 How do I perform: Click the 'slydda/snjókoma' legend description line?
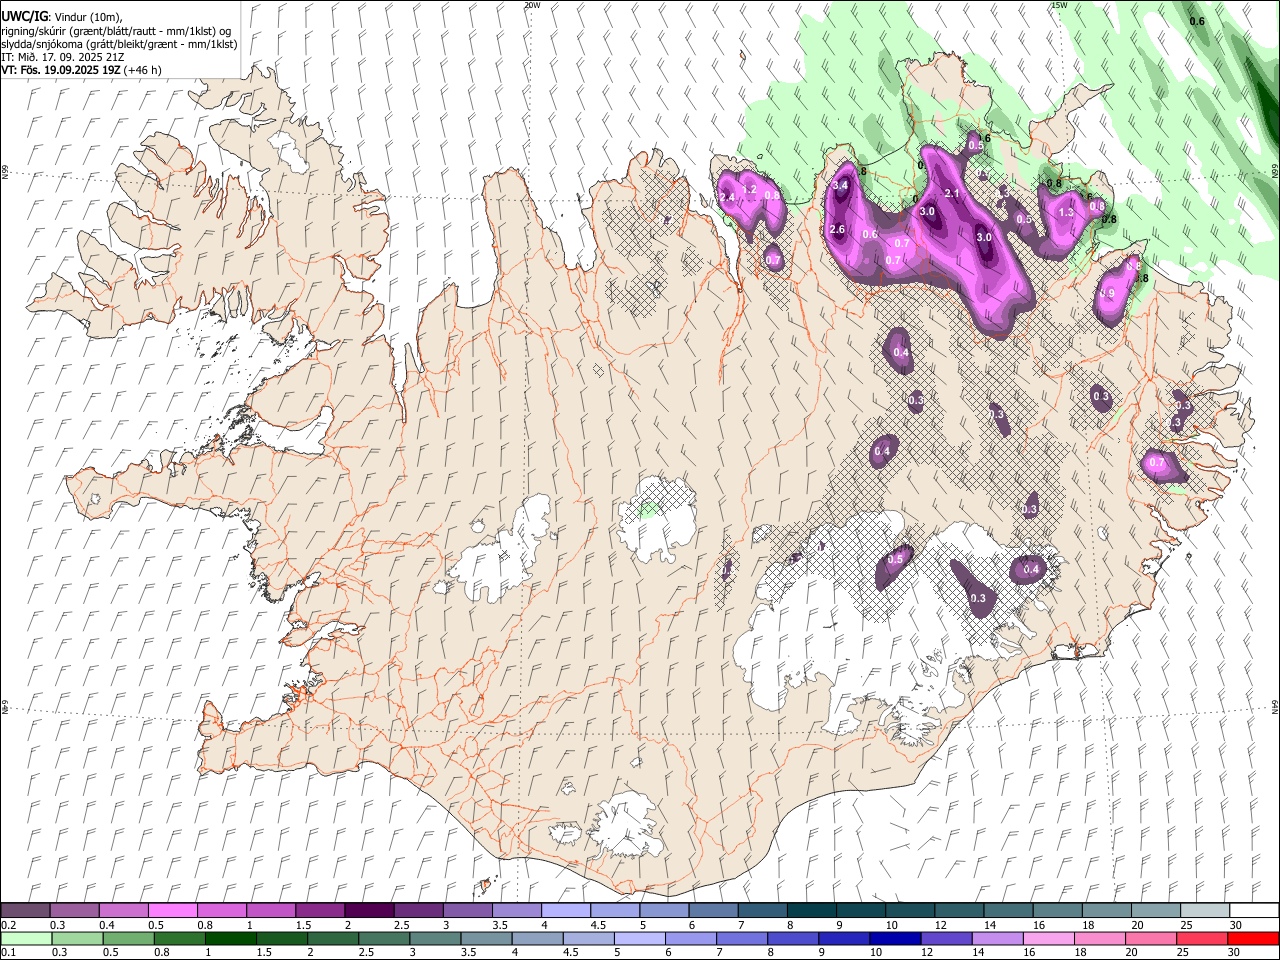click(119, 44)
